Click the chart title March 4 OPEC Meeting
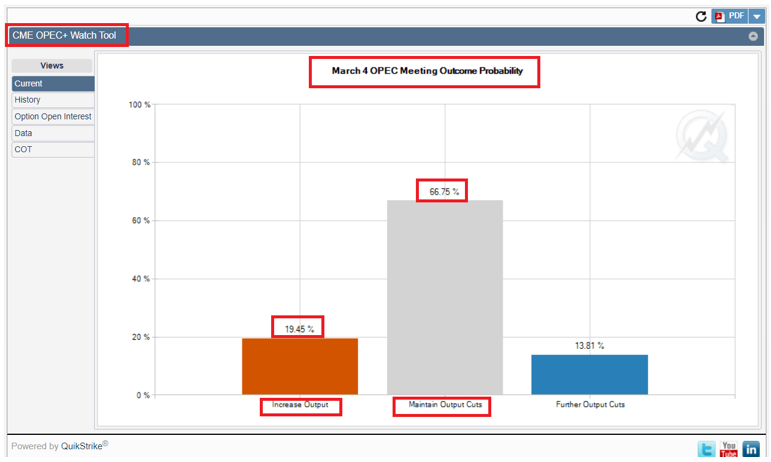771x462 pixels. (427, 71)
